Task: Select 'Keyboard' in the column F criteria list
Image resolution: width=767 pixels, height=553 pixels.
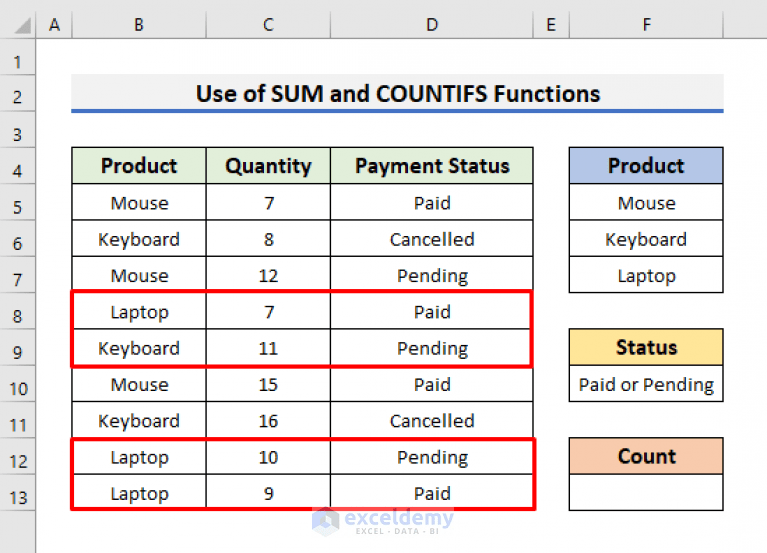Action: point(646,238)
